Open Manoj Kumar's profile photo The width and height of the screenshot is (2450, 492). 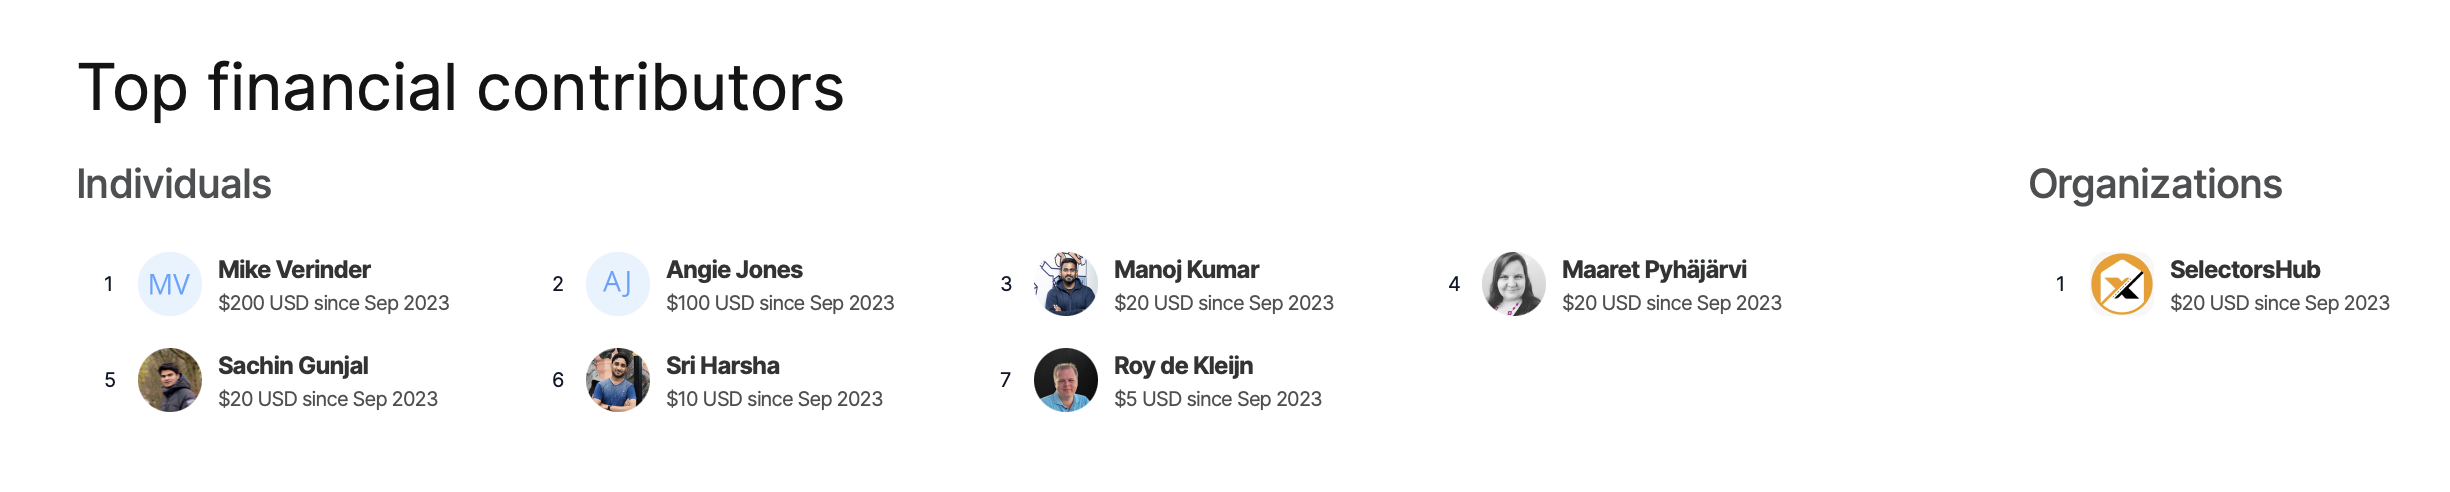click(1065, 284)
